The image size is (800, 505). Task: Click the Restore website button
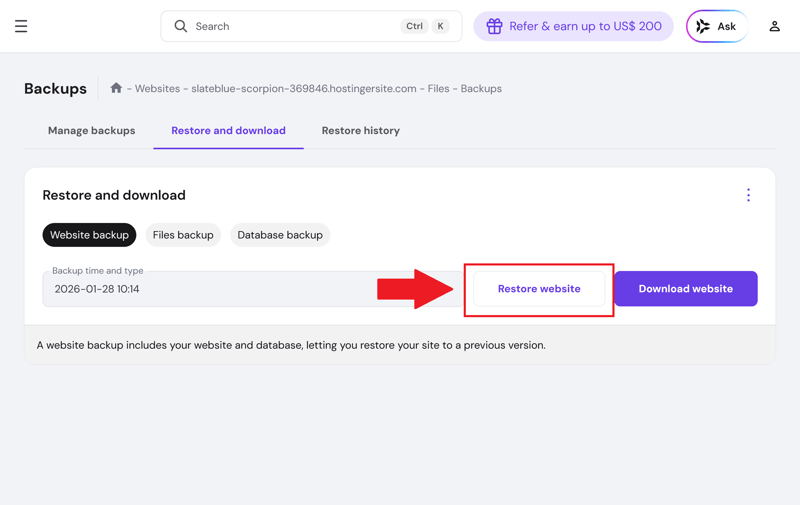[539, 289]
